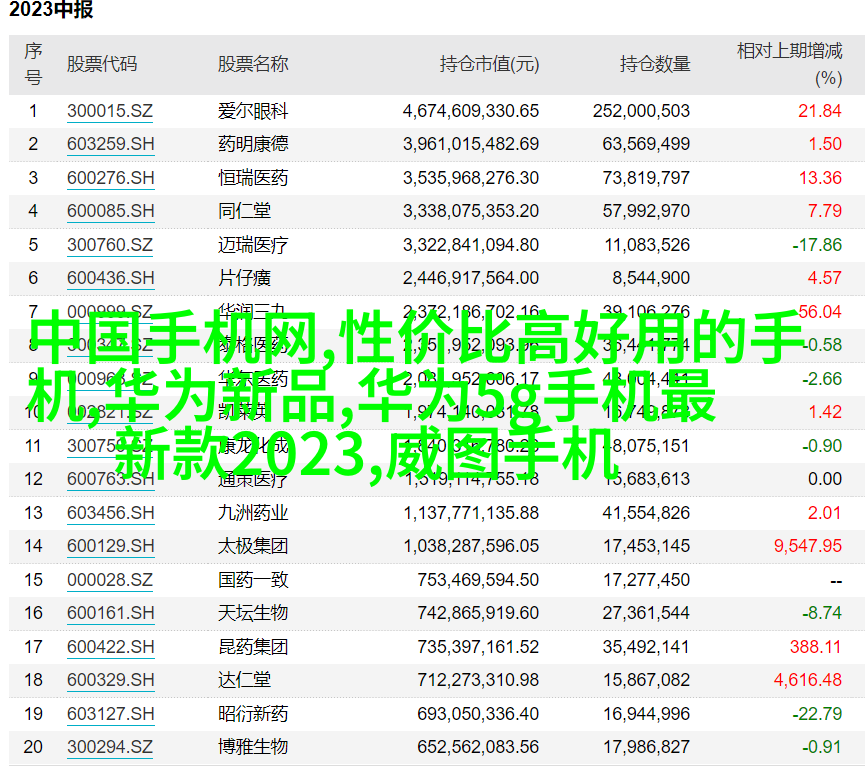Select stock name 恒瑞医药
The image size is (865, 776).
click(x=253, y=178)
